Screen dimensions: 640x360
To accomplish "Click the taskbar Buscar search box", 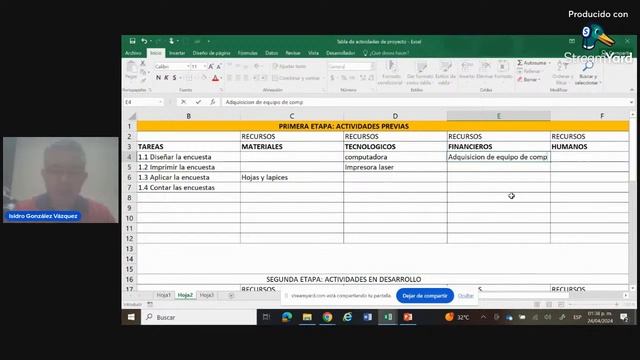I will [x=199, y=317].
